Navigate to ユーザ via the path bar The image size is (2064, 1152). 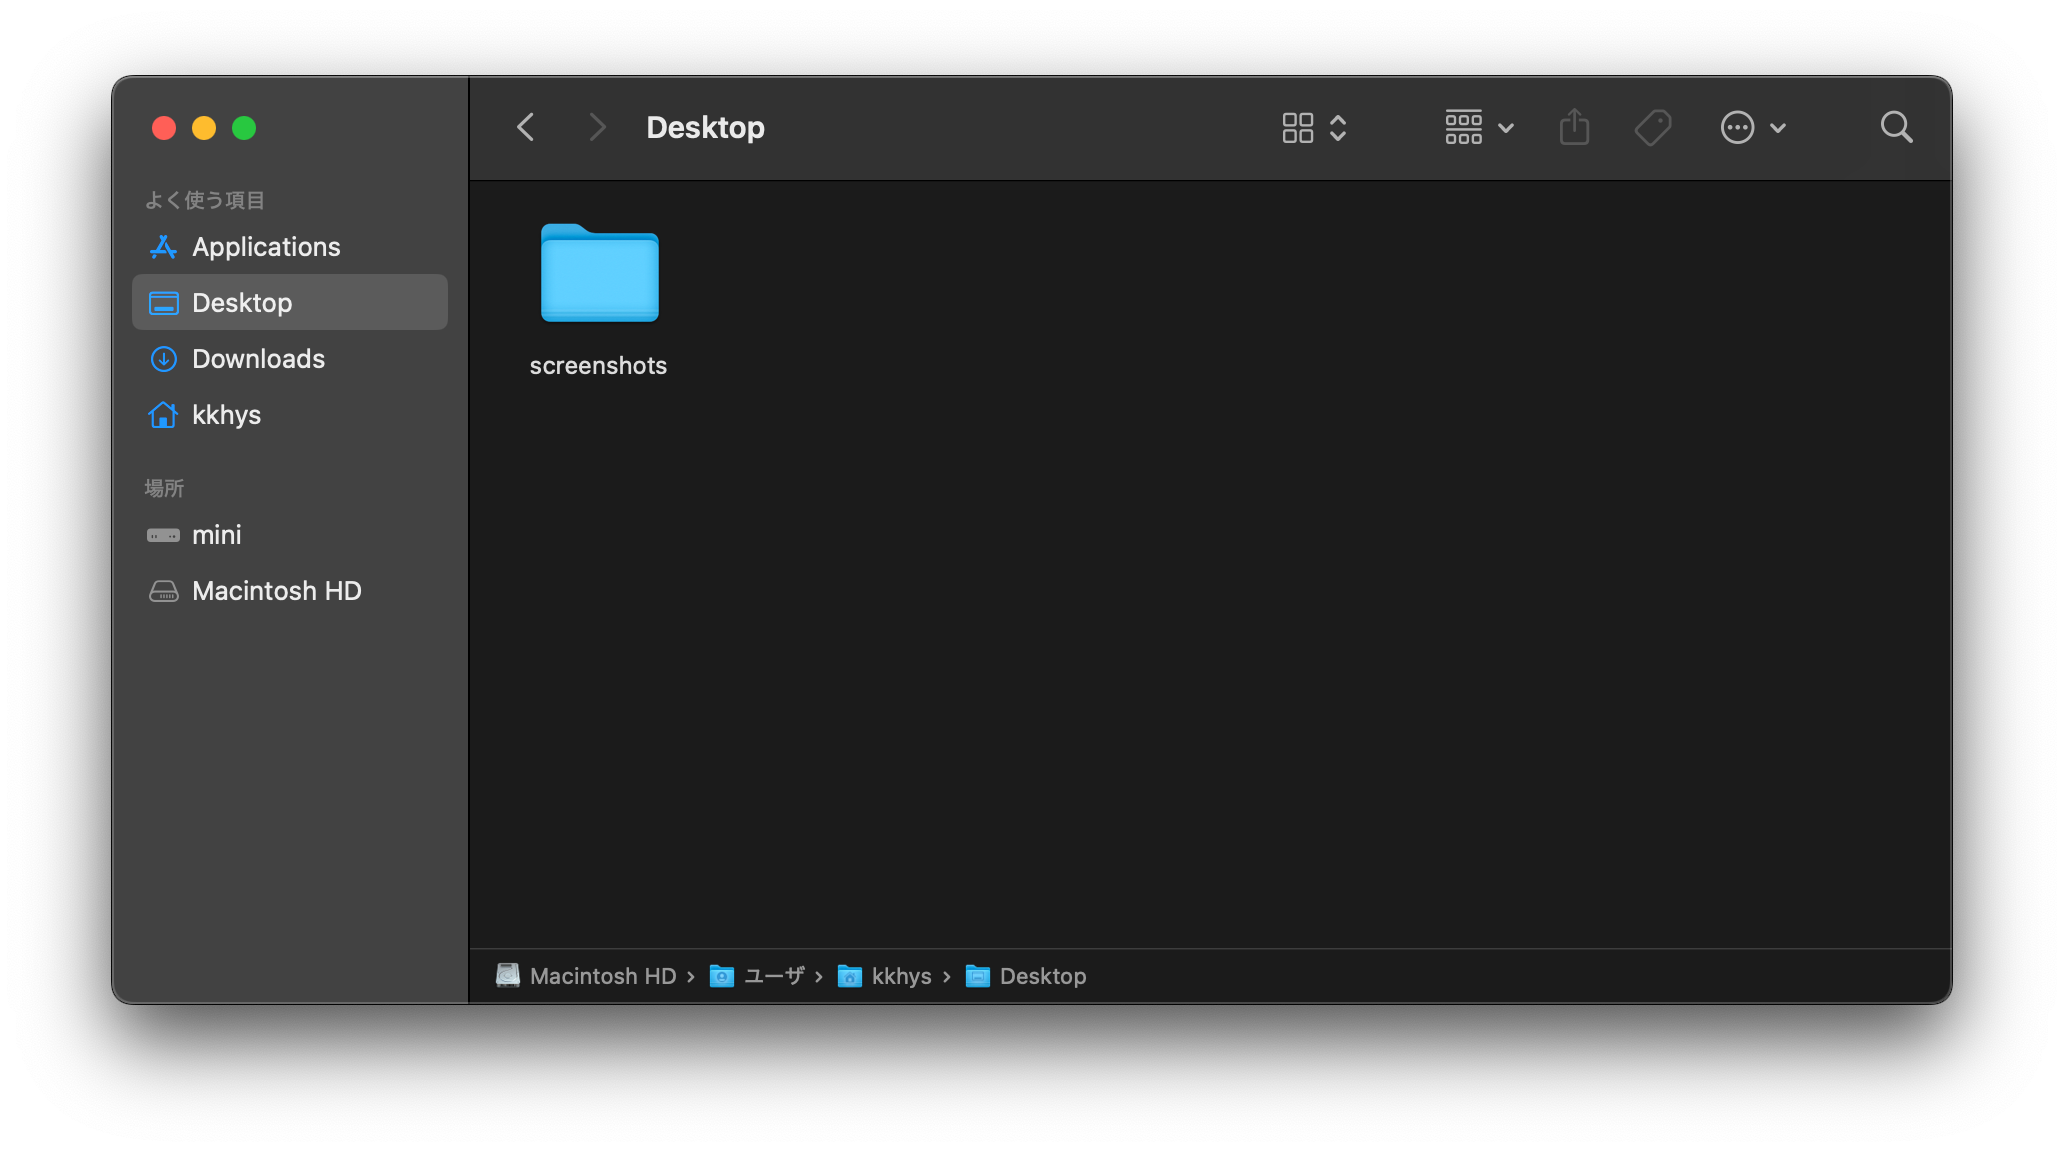pos(775,976)
